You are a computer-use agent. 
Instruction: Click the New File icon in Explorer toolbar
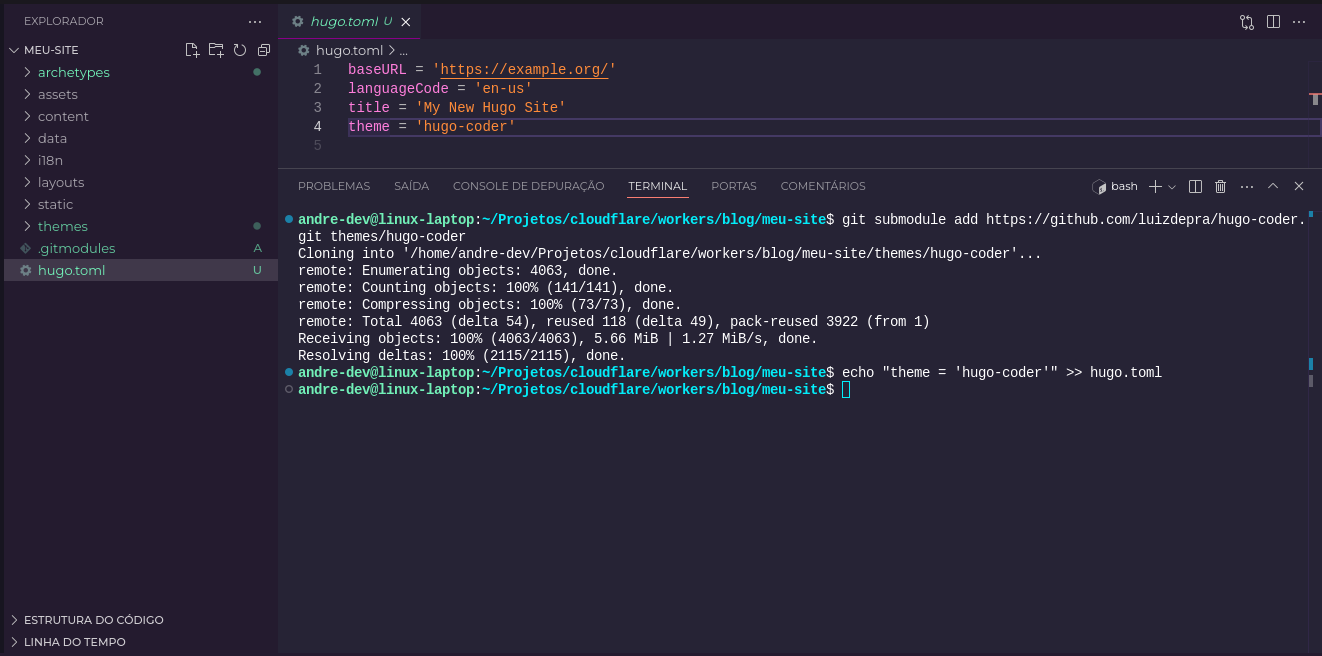193,49
